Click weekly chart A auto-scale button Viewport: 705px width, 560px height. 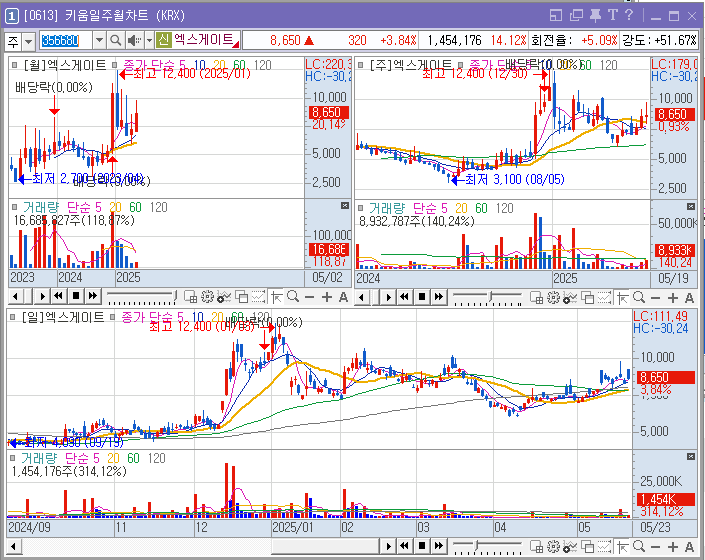tap(689, 298)
